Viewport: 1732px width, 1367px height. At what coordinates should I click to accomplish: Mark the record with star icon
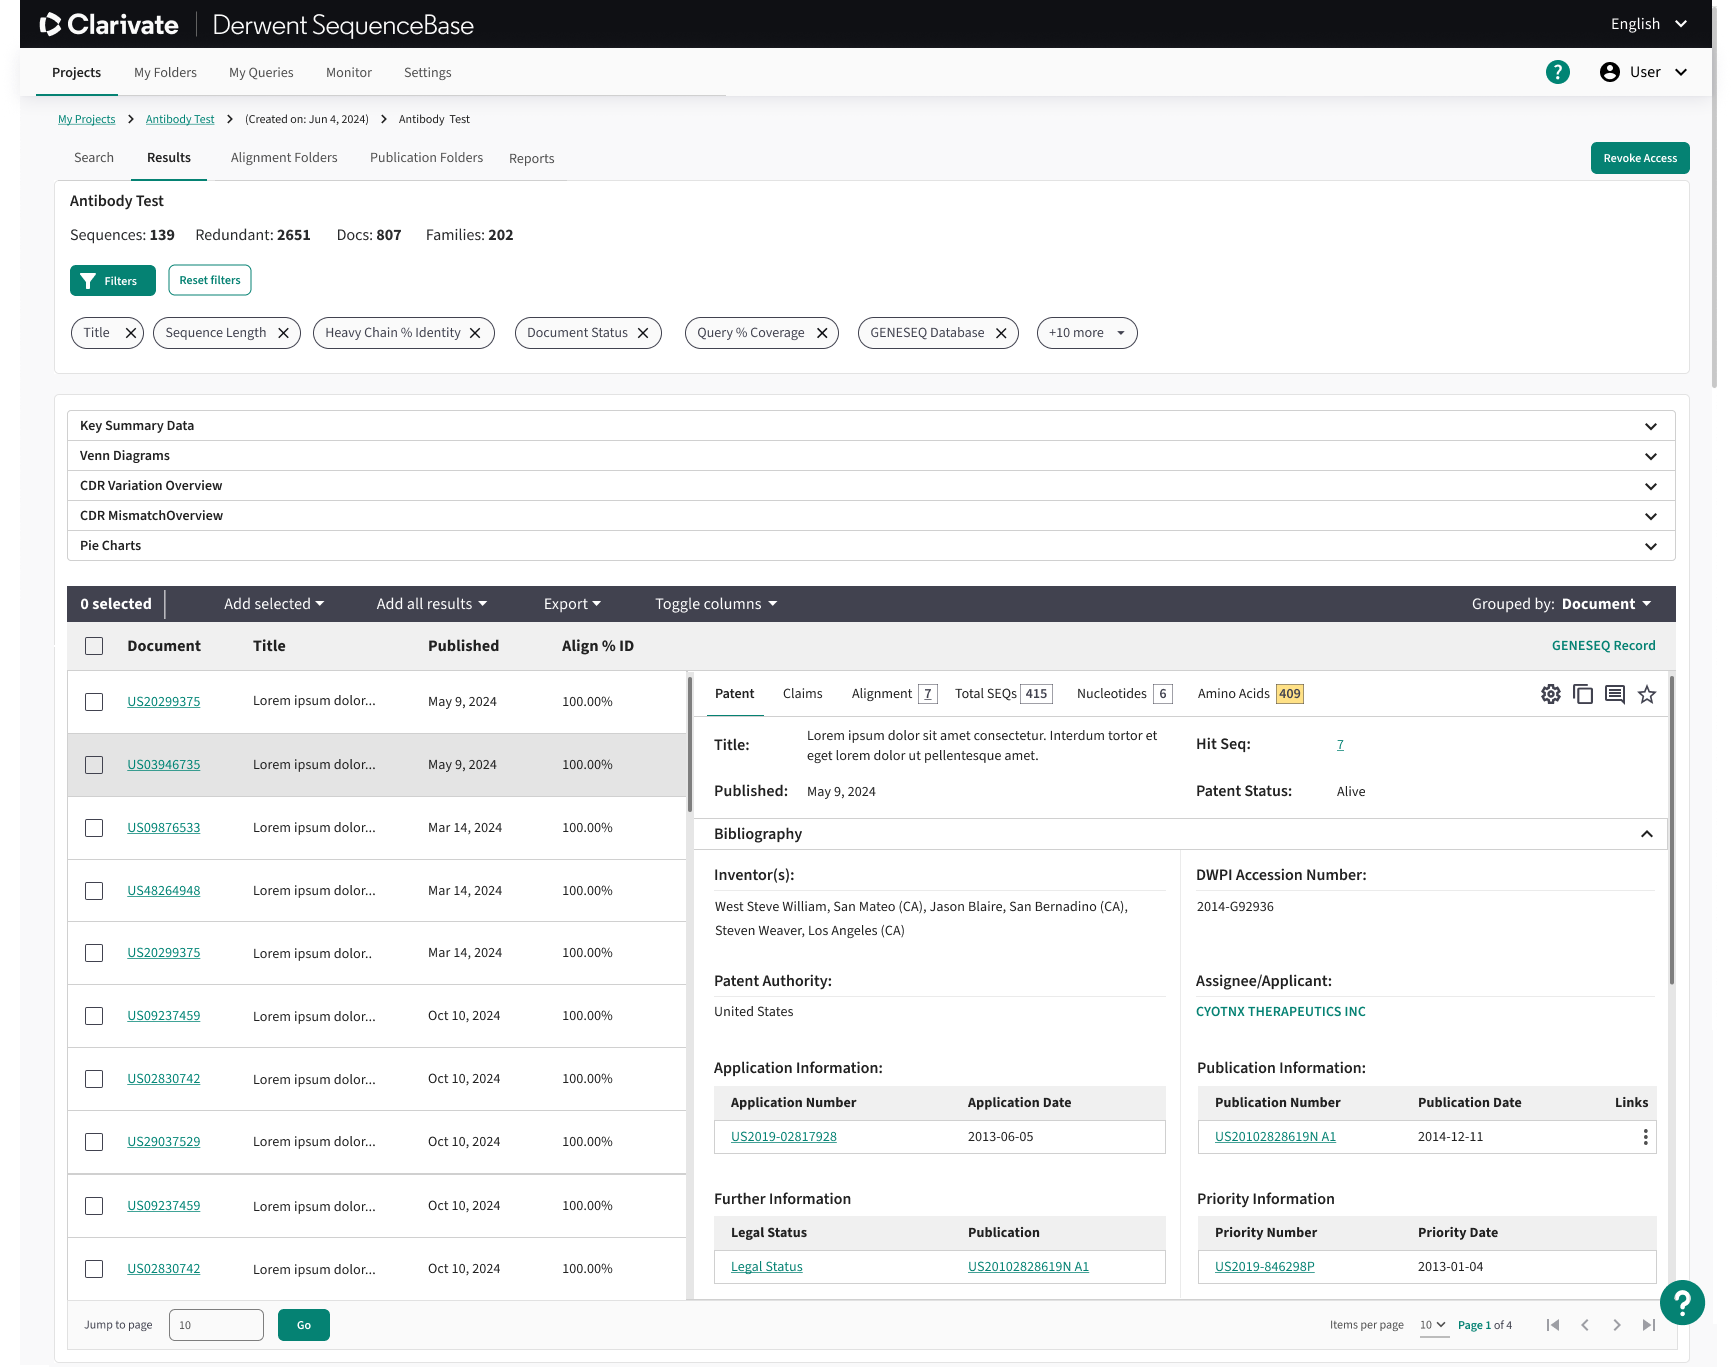click(1647, 694)
